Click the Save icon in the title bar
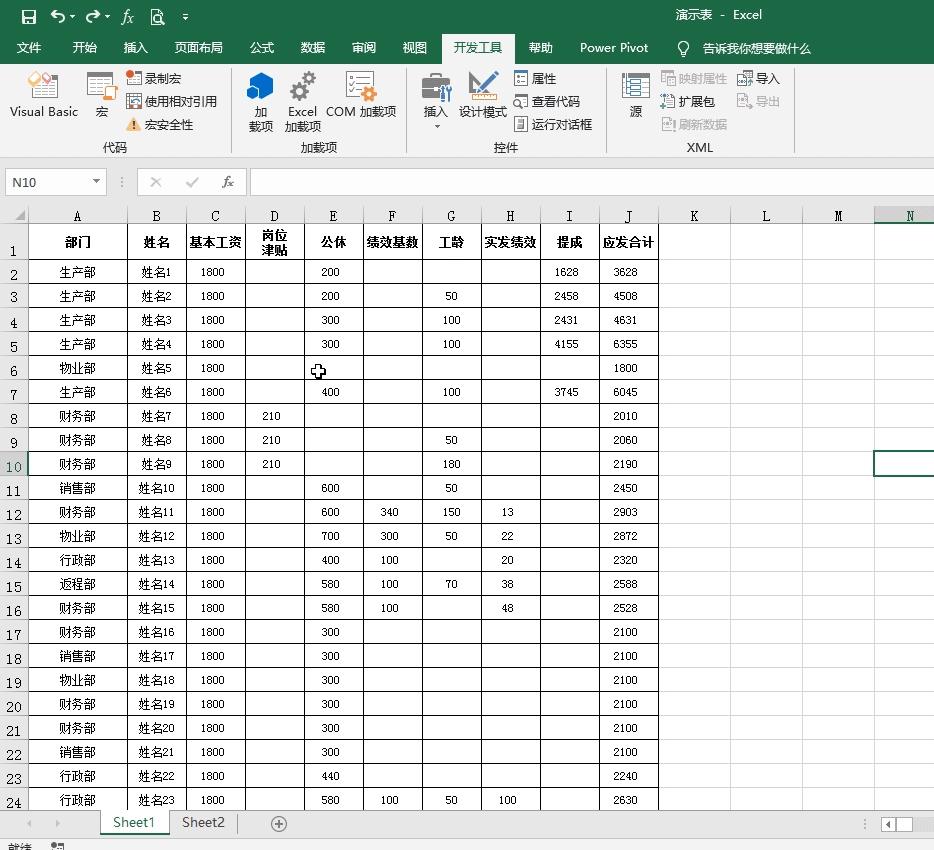934x850 pixels. point(28,16)
